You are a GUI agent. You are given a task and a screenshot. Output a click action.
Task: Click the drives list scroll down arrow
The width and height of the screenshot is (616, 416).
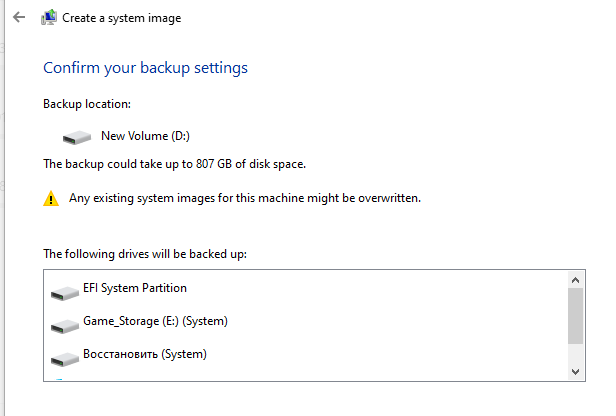(576, 372)
